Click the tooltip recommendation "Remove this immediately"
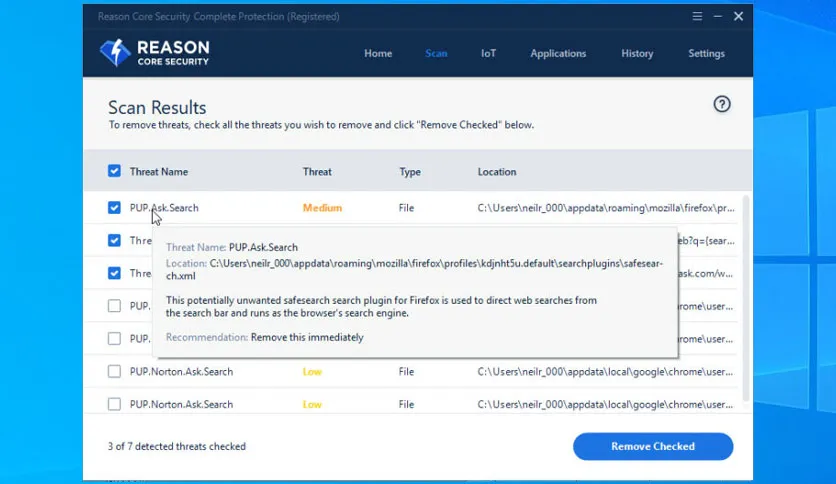Viewport: 836px width, 484px height. tap(307, 337)
